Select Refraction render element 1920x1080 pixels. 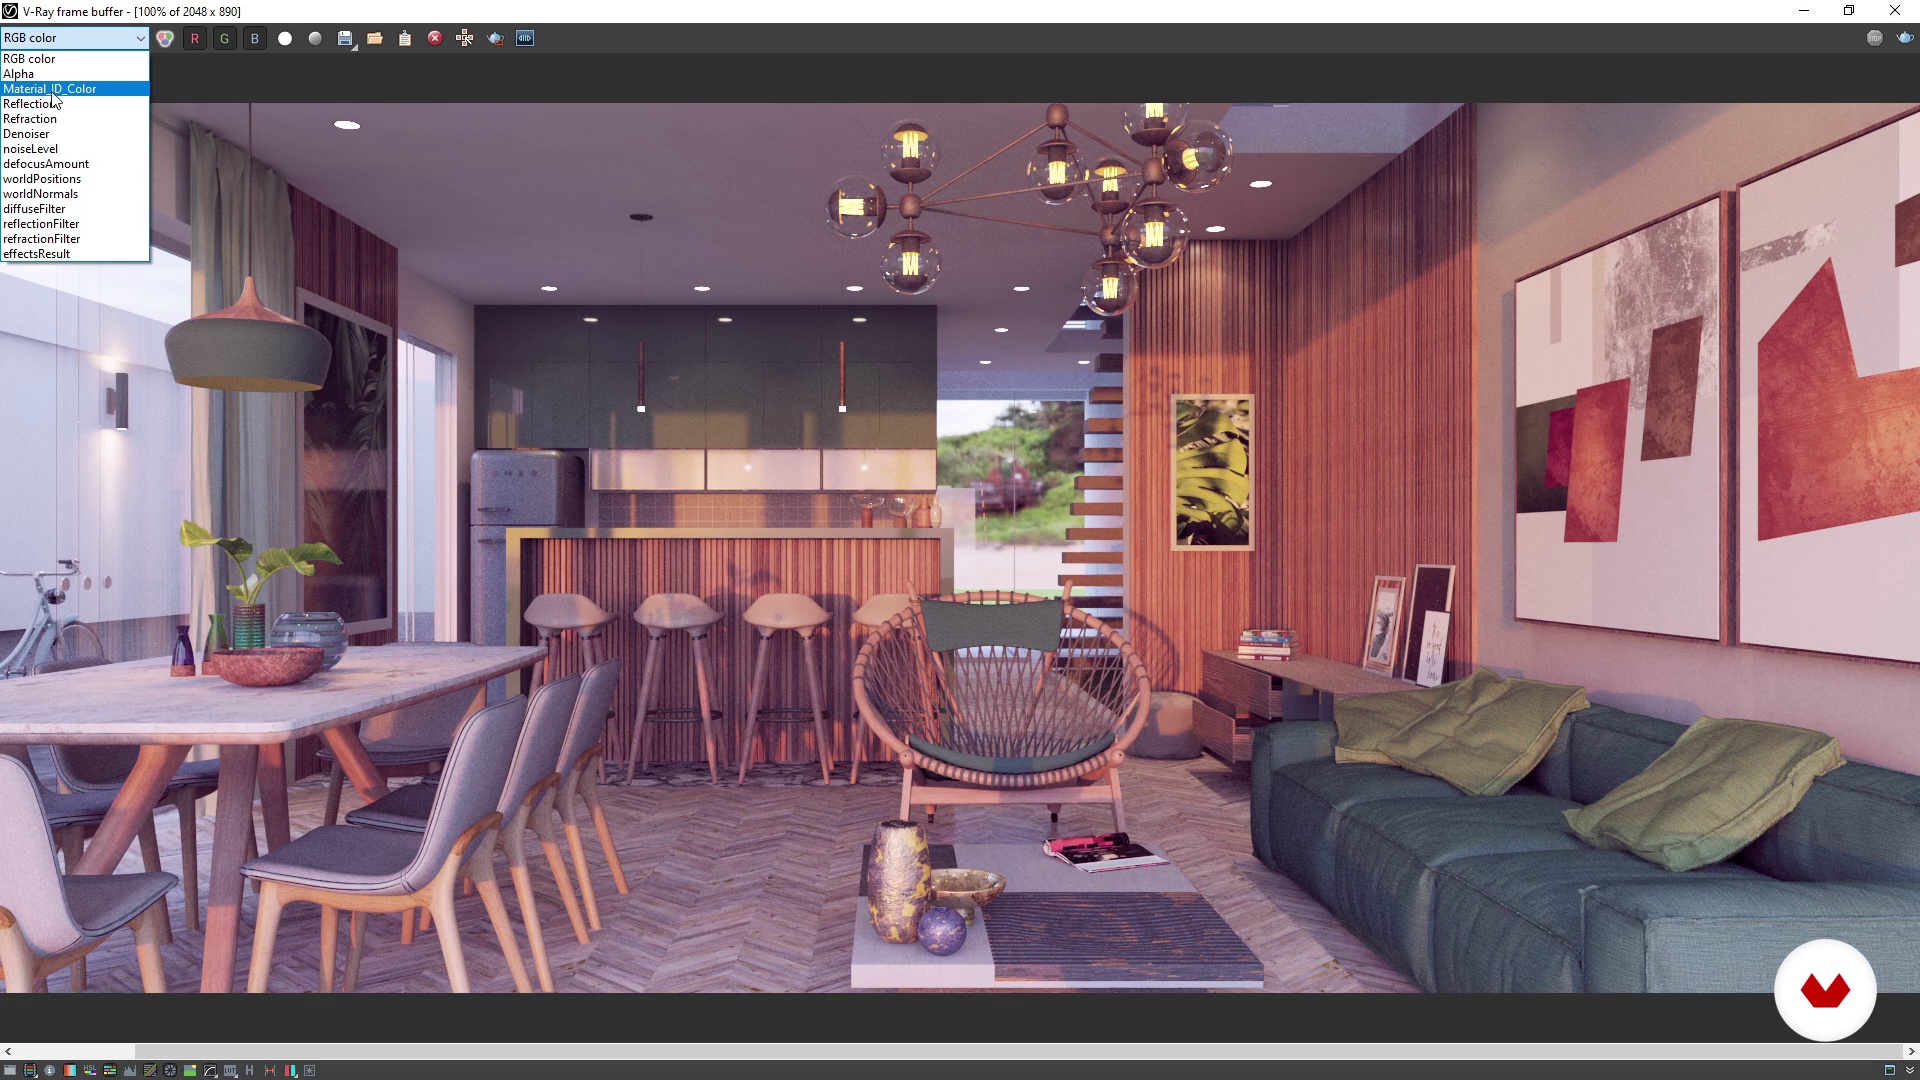(x=75, y=119)
